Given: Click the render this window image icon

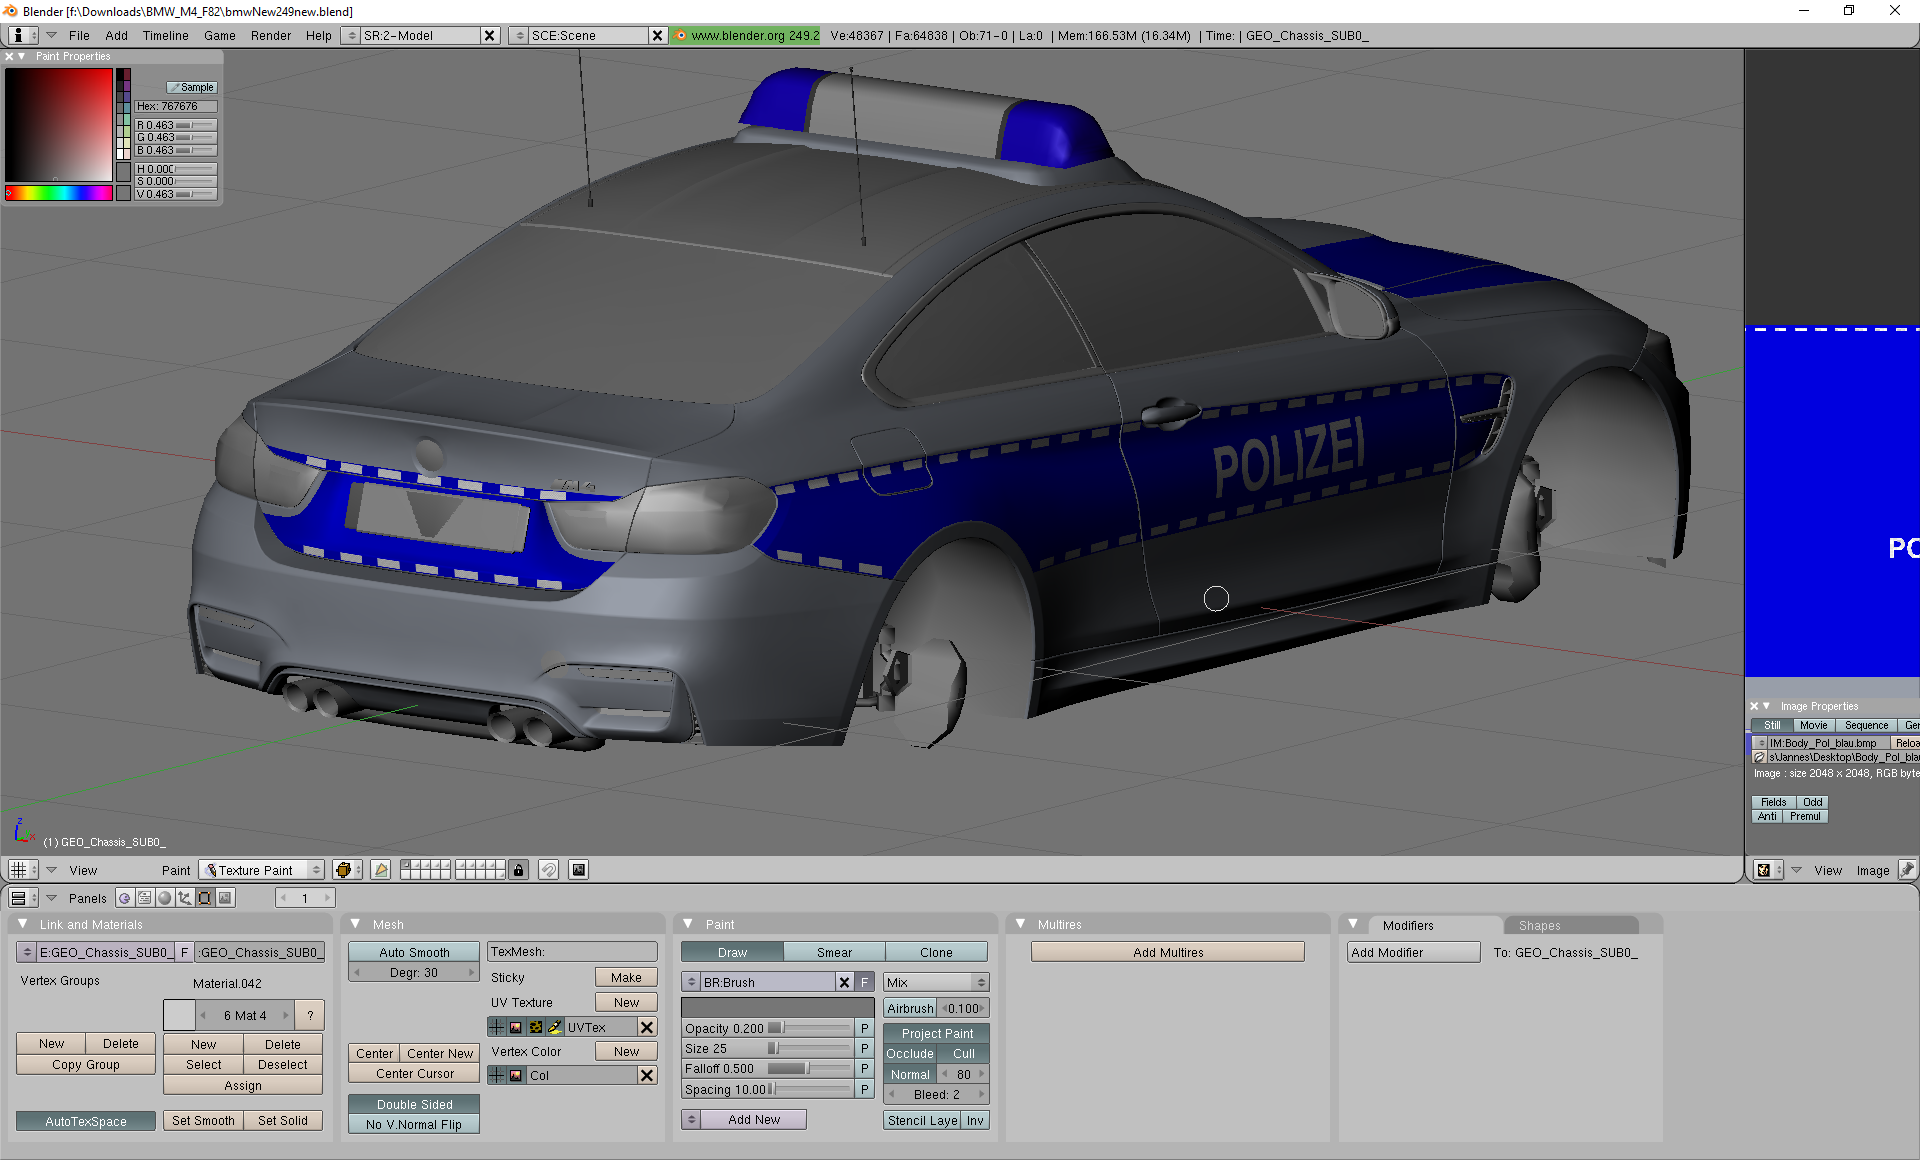Looking at the screenshot, I should click(578, 870).
